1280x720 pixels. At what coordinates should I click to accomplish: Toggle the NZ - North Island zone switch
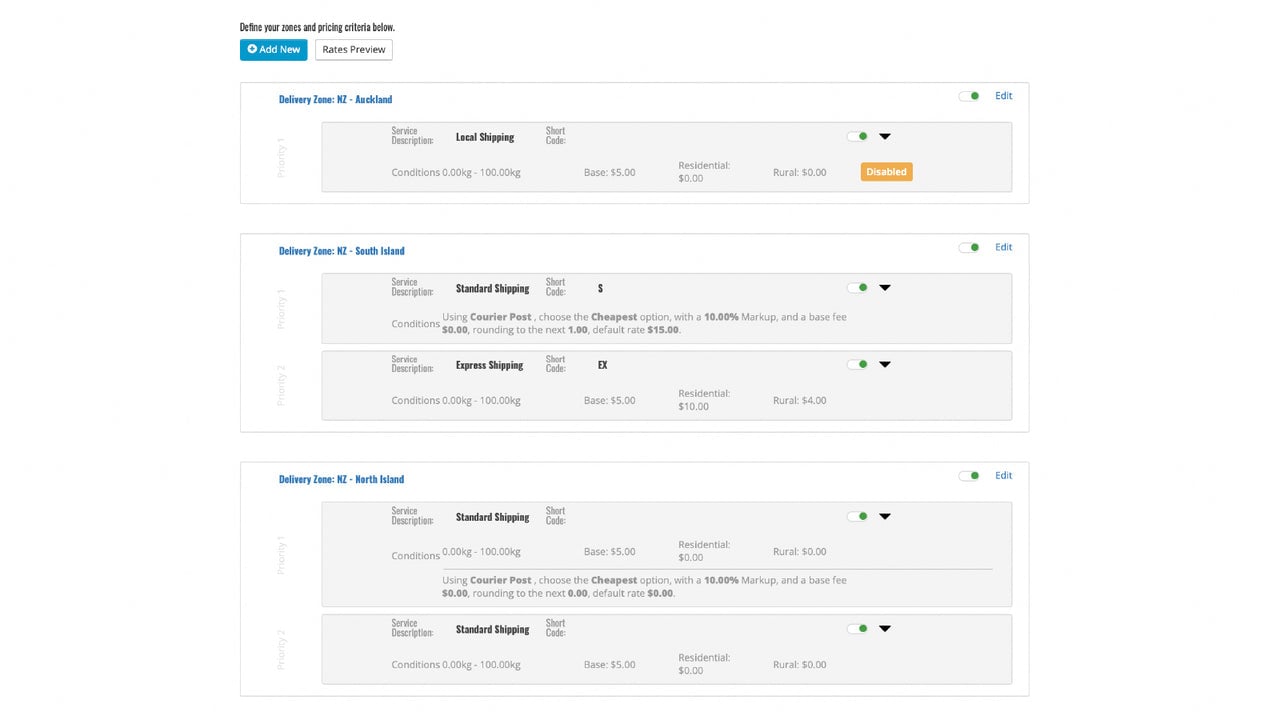click(969, 476)
